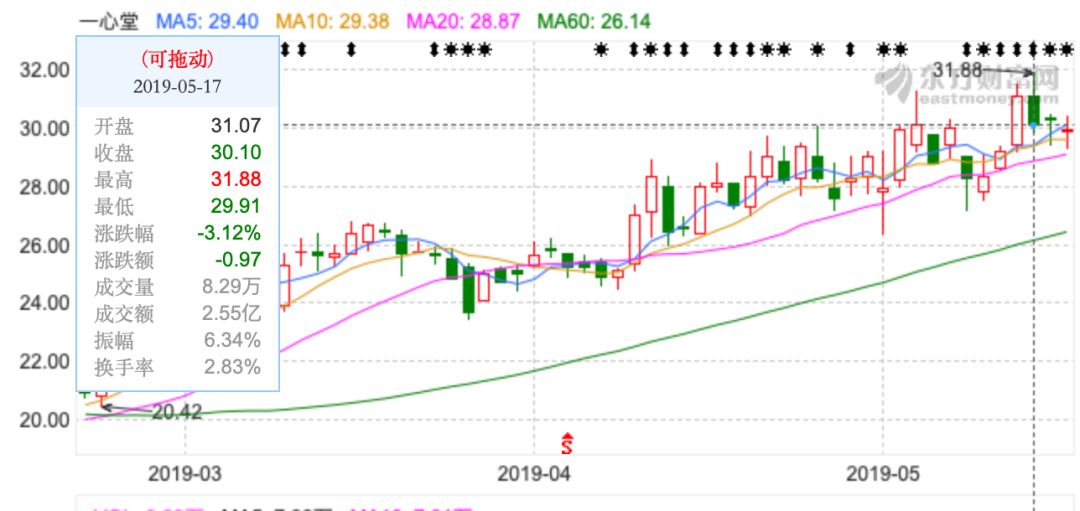This screenshot has height=511, width=1080.
Task: Click the 2019-05 date axis label
Action: click(882, 471)
